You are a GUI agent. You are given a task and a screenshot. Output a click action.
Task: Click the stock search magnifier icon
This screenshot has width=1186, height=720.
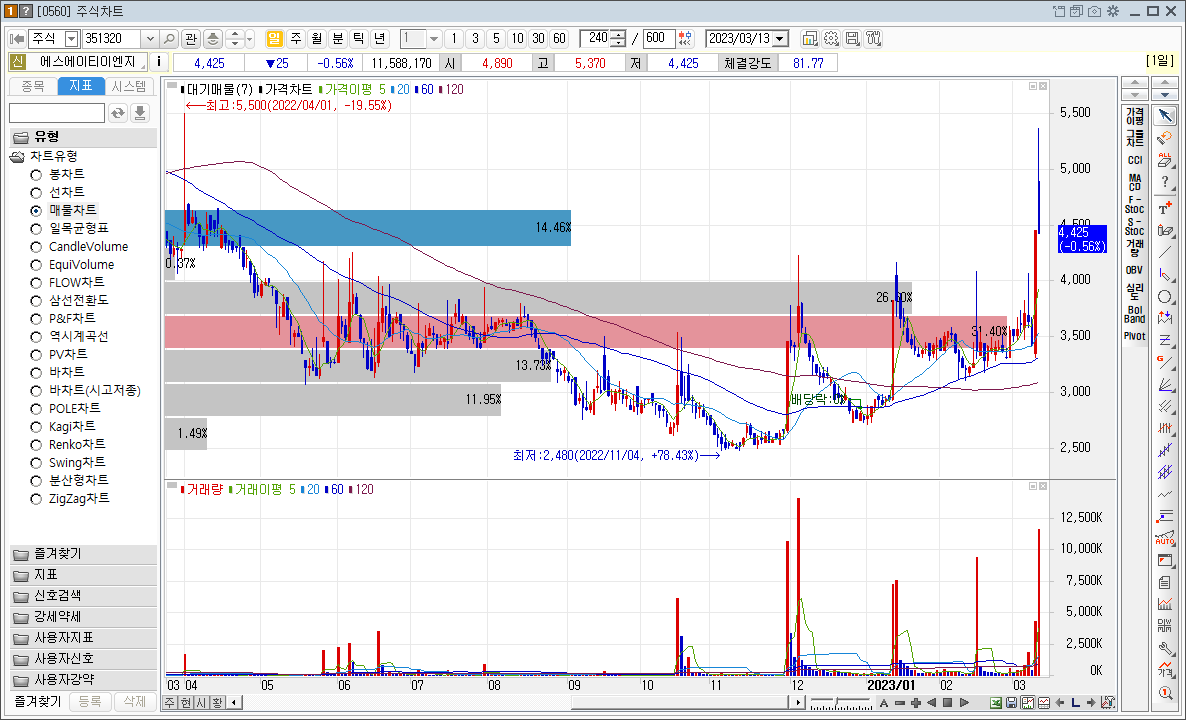pyautogui.click(x=169, y=39)
